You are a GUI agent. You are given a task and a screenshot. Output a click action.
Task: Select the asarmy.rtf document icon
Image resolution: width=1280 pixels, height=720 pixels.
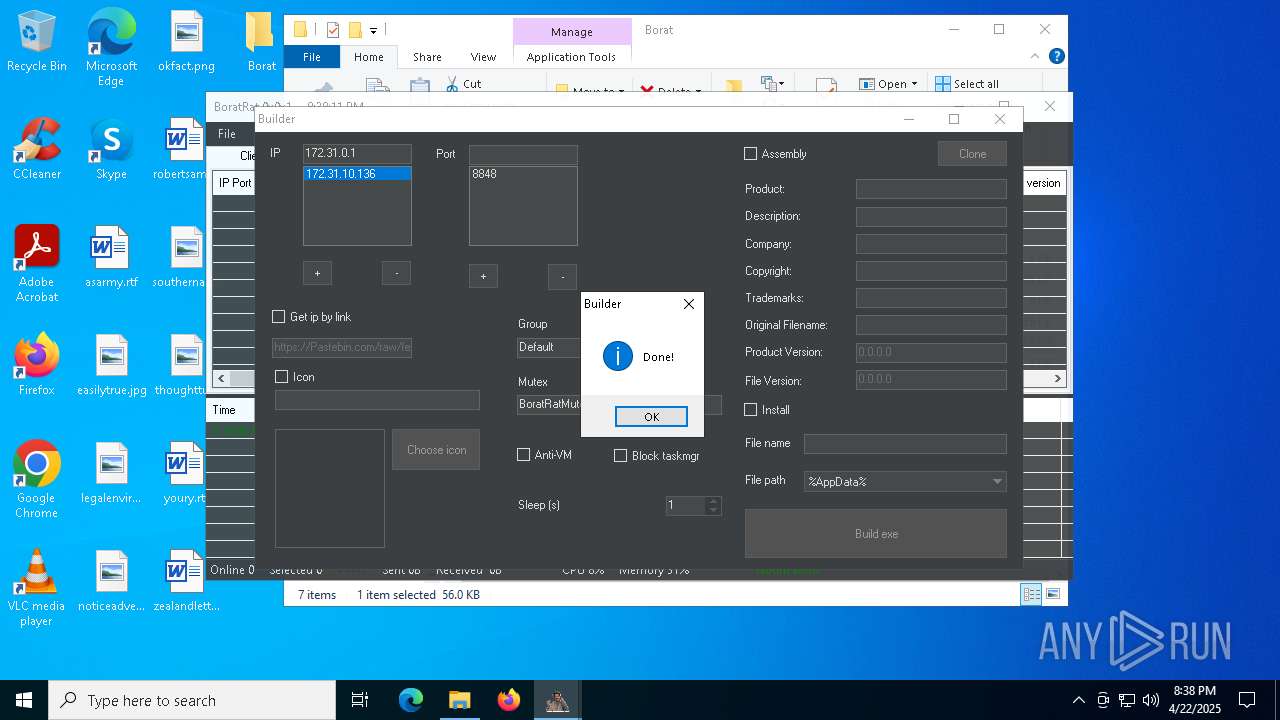point(111,258)
